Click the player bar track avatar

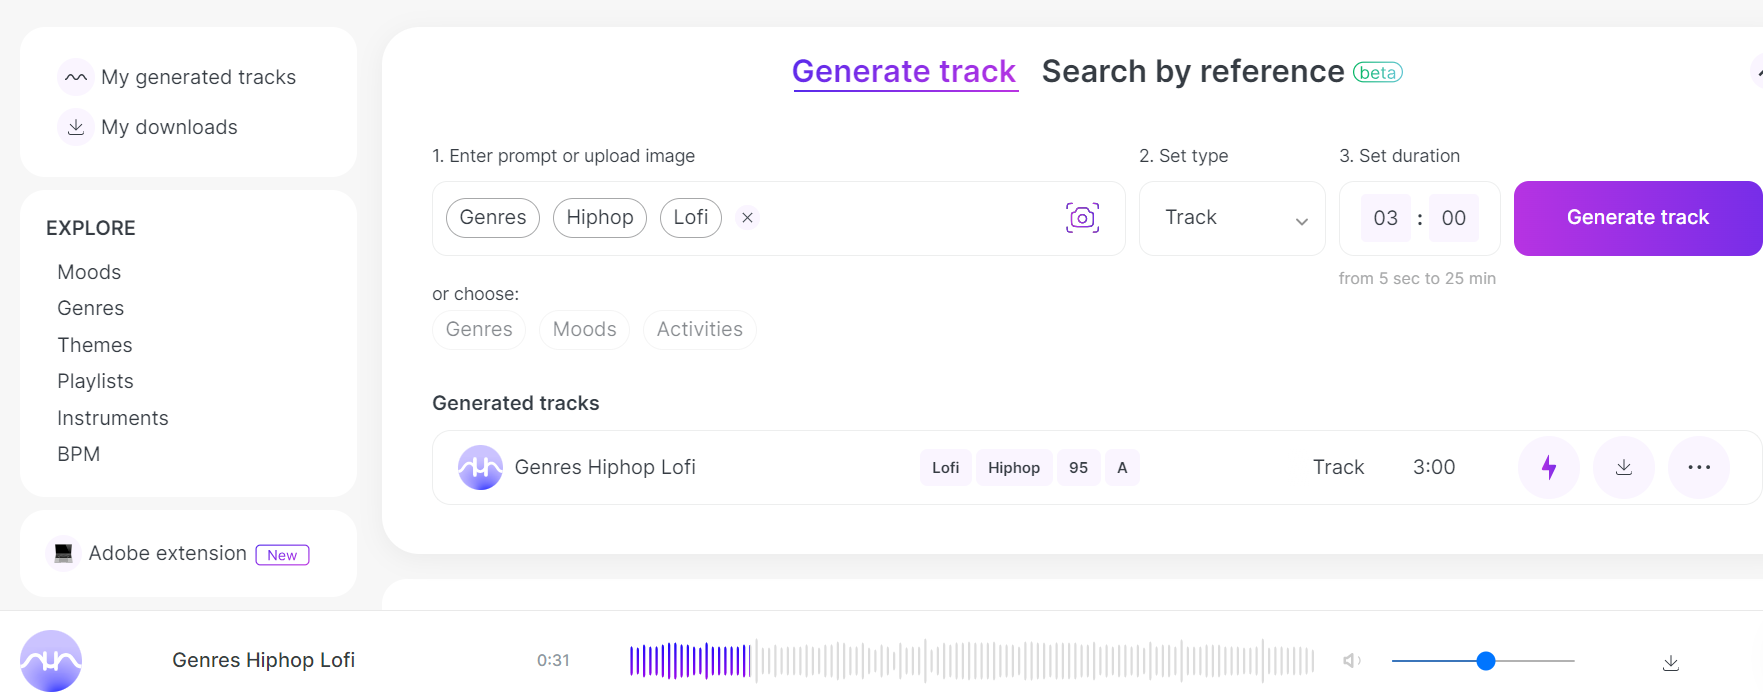pos(51,661)
